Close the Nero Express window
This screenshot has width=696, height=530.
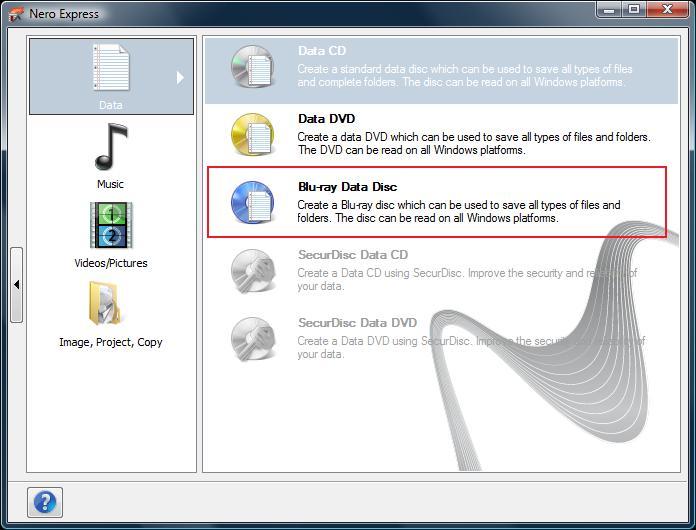667,9
